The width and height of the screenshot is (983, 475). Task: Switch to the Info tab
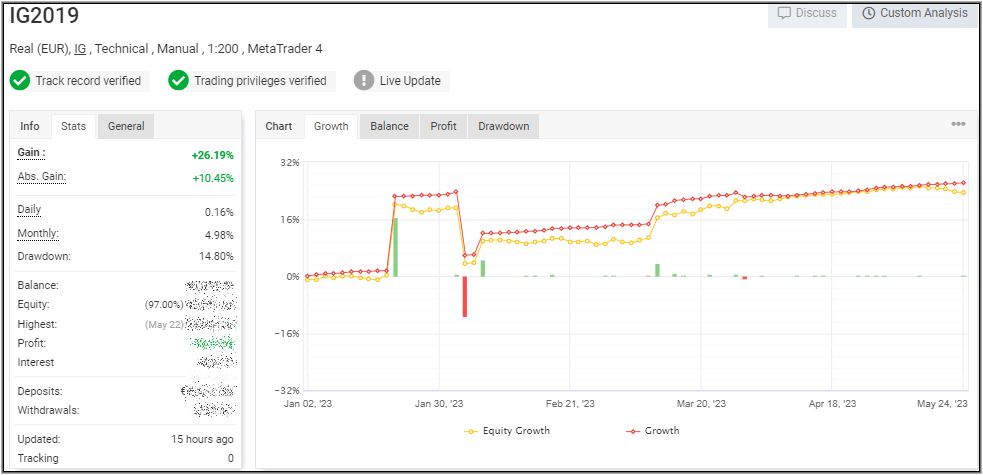click(x=30, y=126)
